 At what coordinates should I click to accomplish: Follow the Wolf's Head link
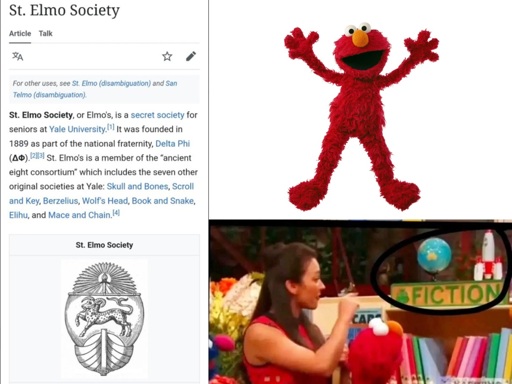[105, 201]
